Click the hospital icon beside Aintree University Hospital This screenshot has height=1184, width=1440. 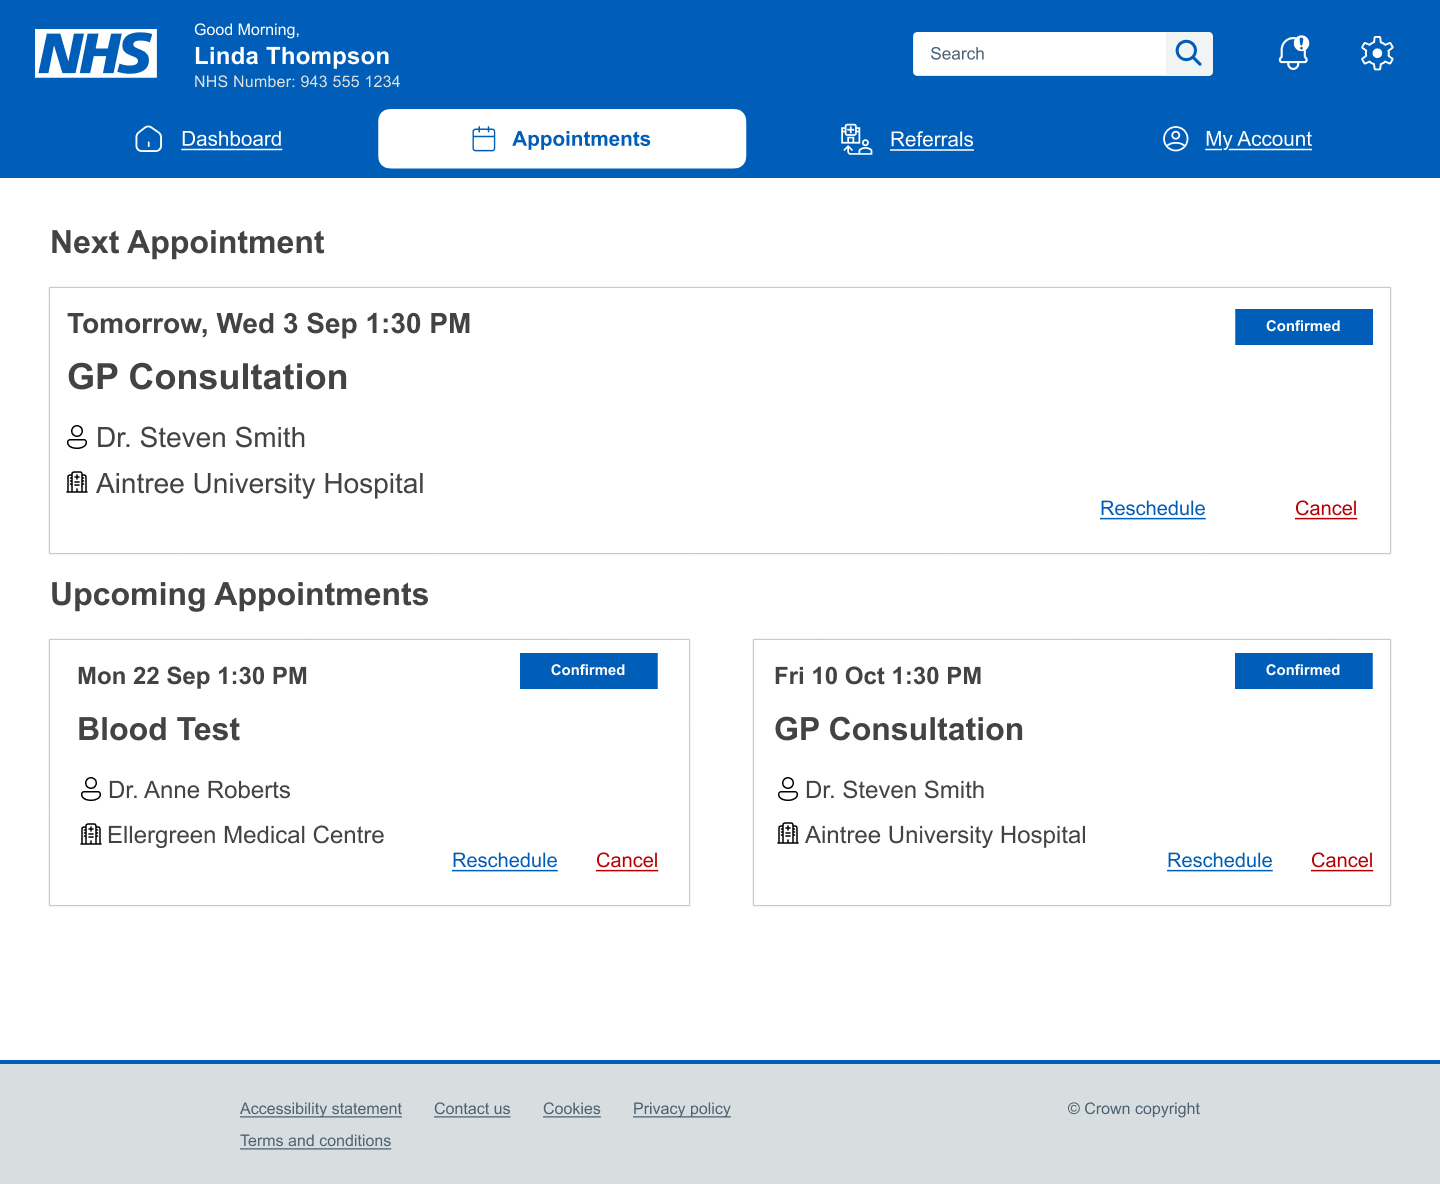point(77,482)
